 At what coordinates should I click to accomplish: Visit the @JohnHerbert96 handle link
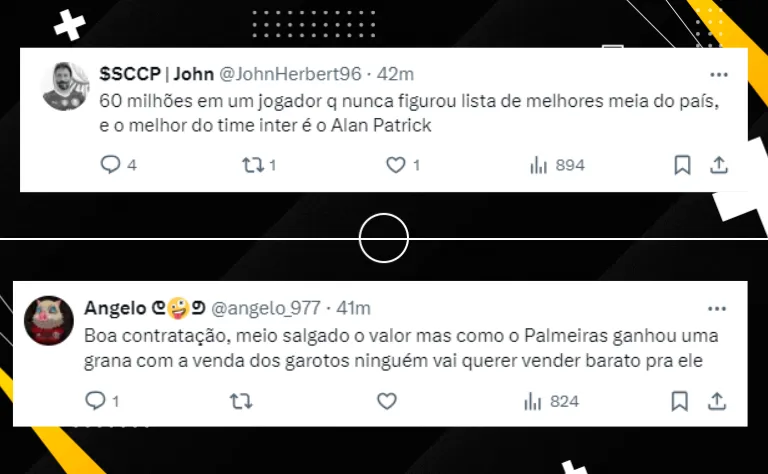(x=290, y=74)
